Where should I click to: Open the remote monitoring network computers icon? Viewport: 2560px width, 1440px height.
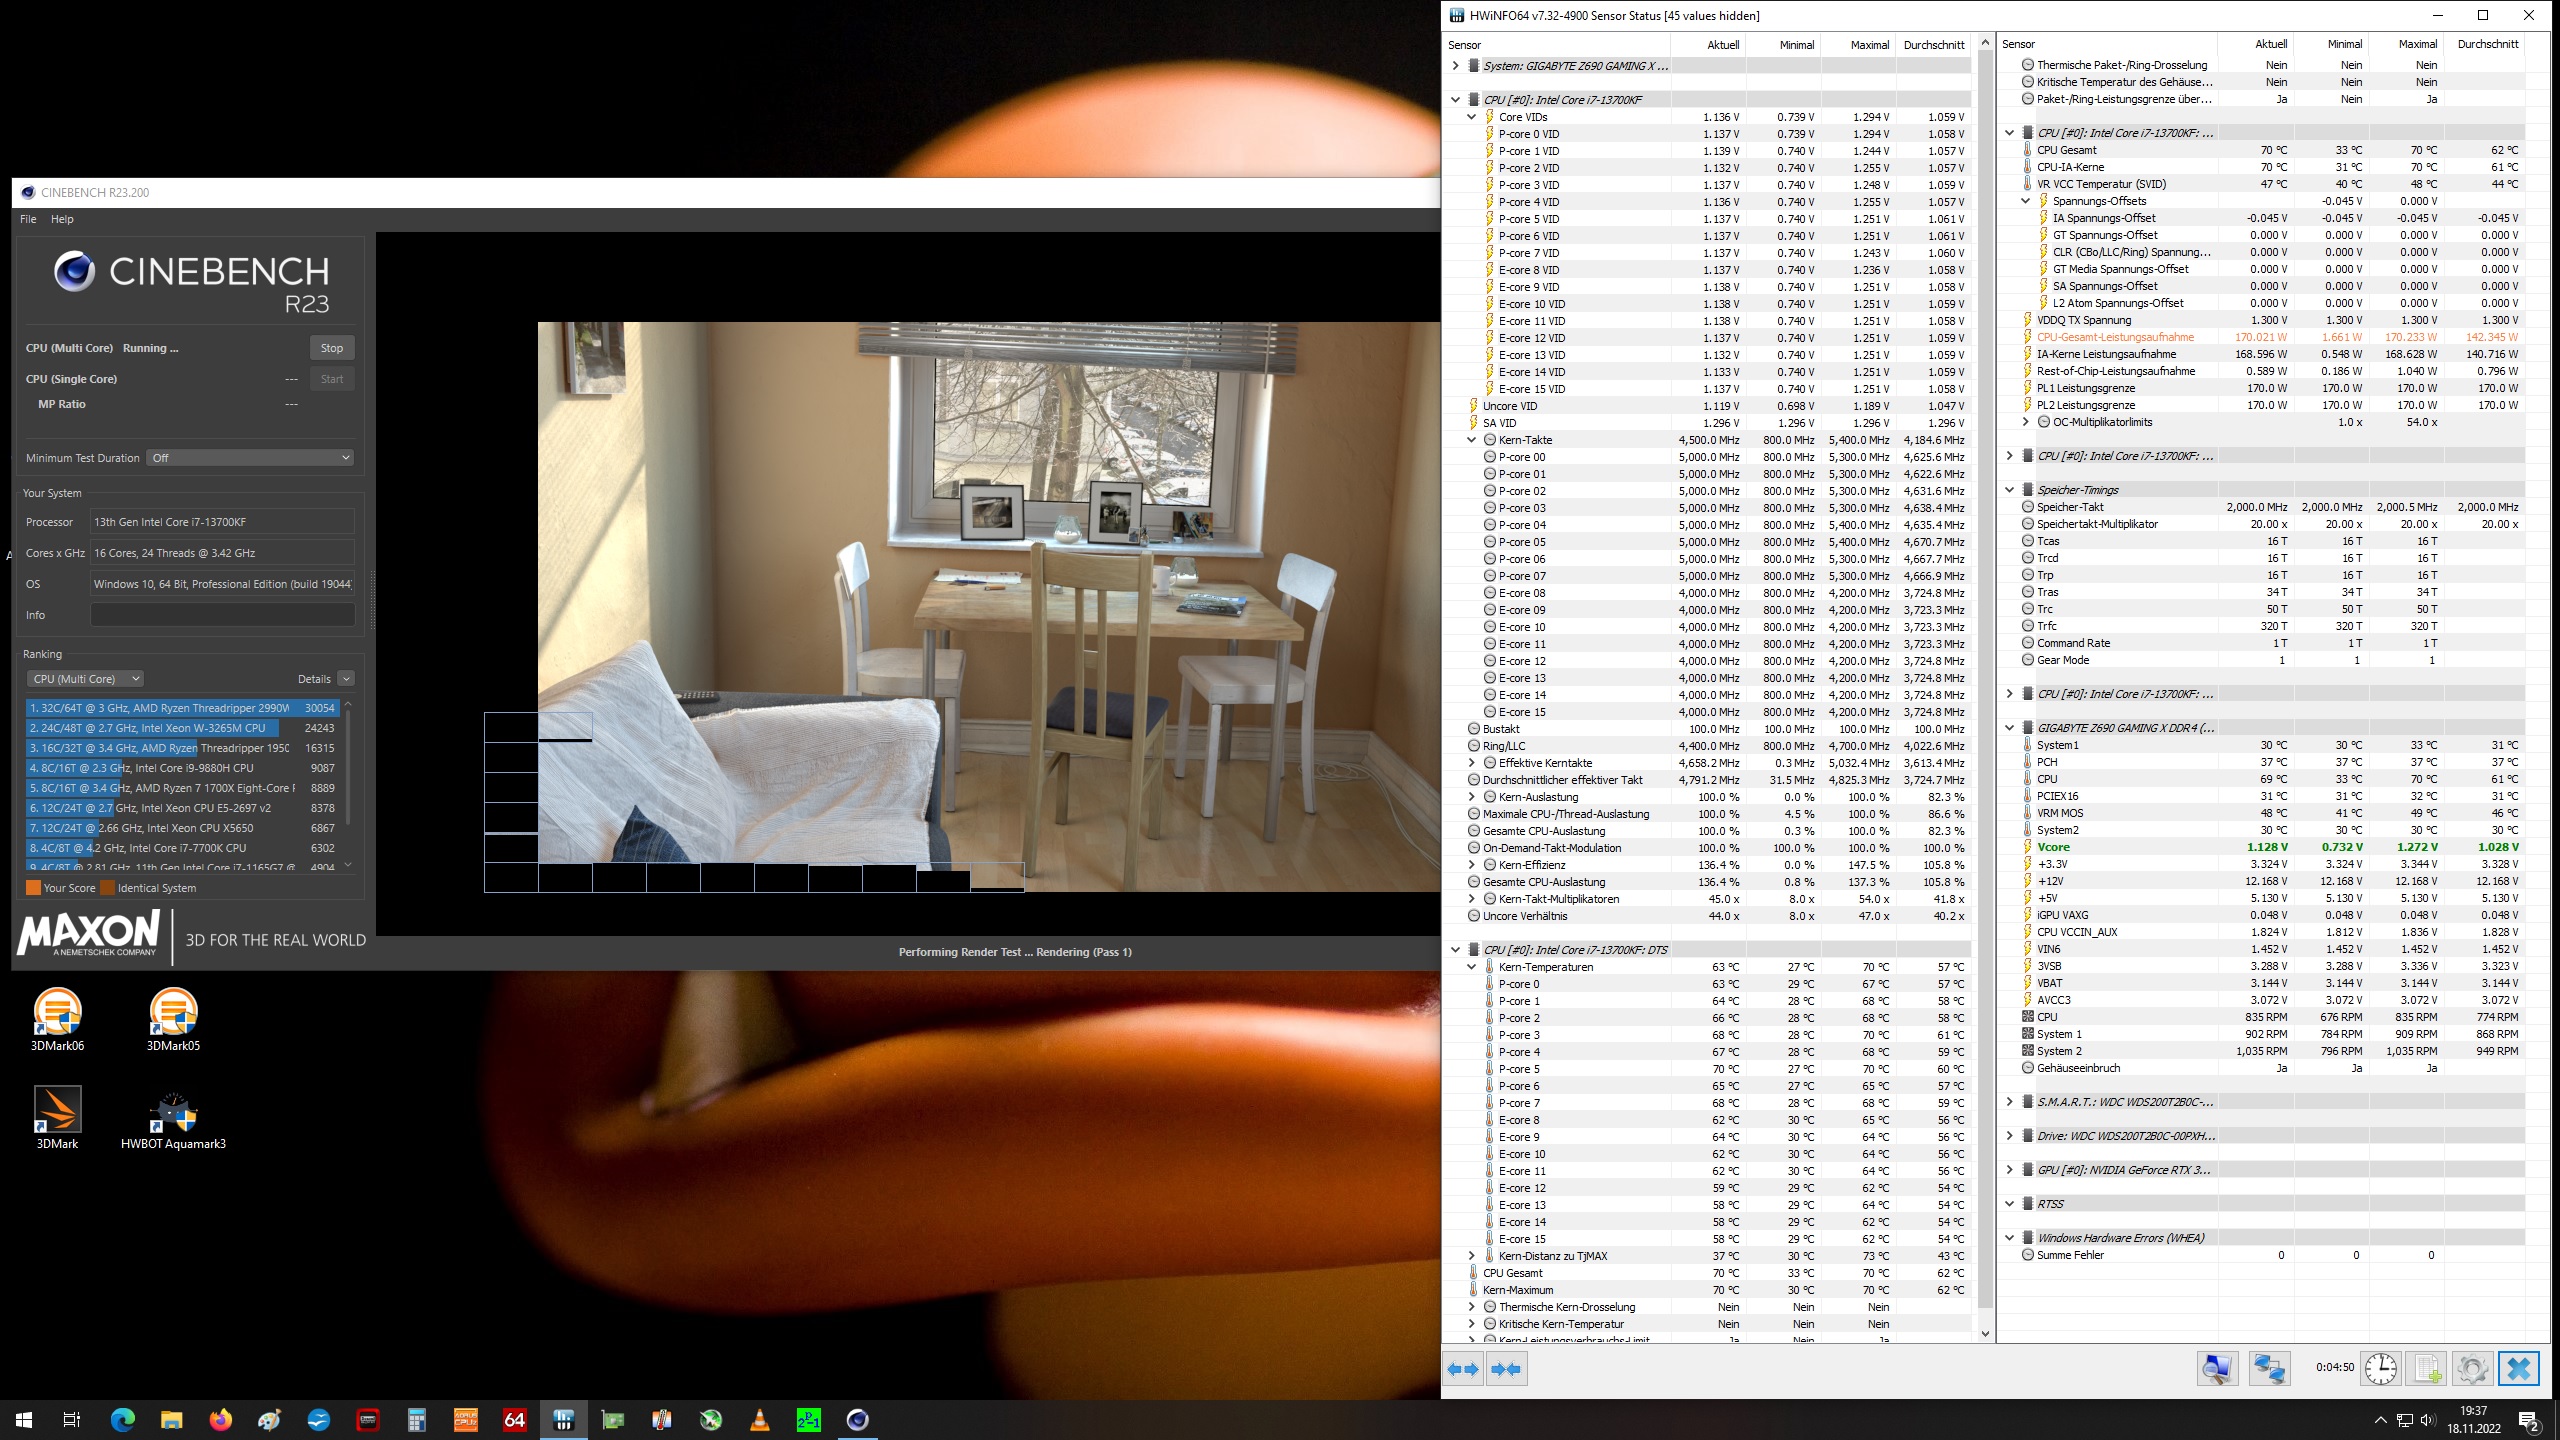tap(2269, 1369)
